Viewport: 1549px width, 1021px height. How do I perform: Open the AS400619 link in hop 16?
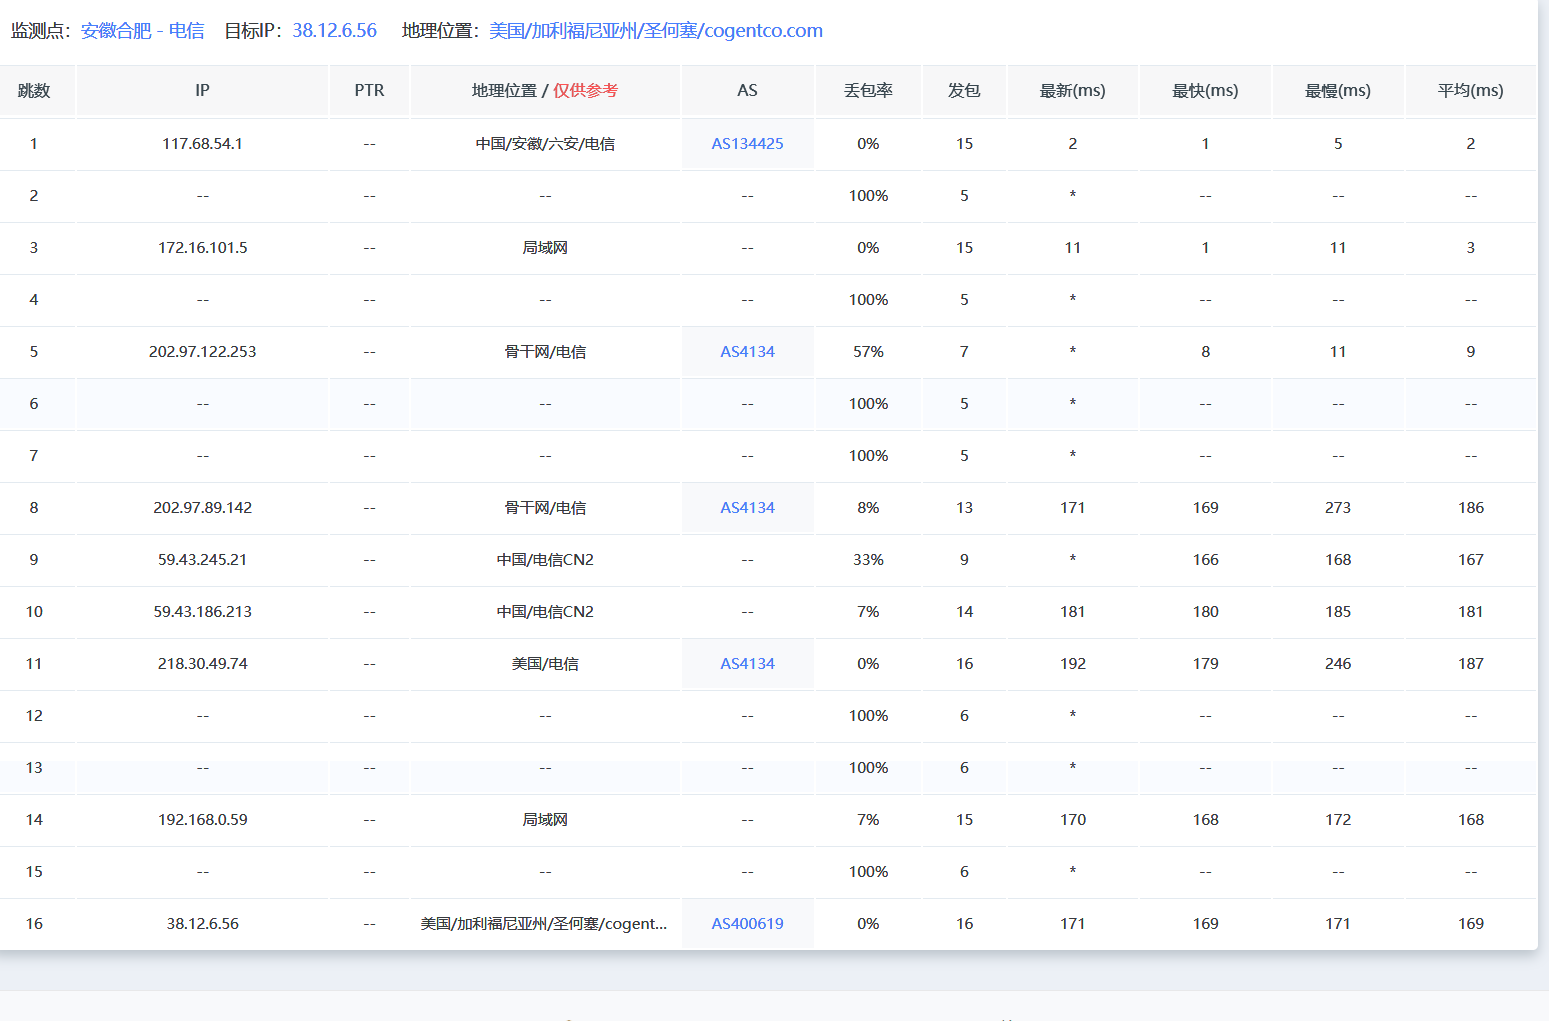747,924
